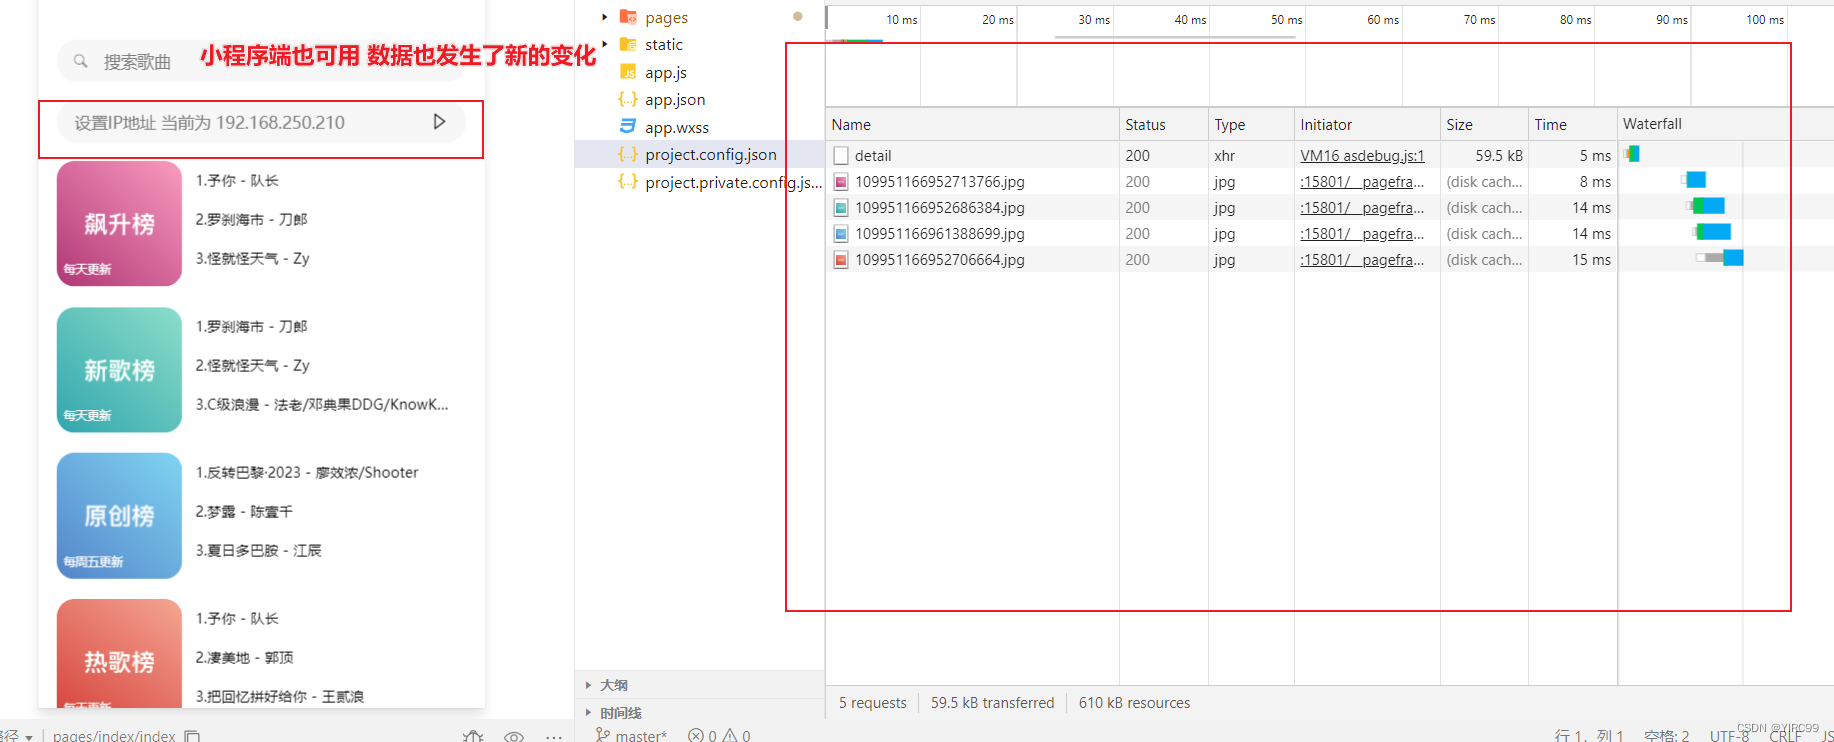Click the IP address field showing 192.168.250.210
The image size is (1834, 742).
(261, 122)
